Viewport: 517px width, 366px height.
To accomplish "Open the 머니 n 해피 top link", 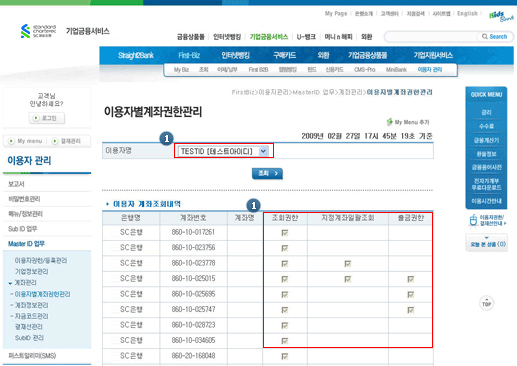I will pyautogui.click(x=338, y=37).
